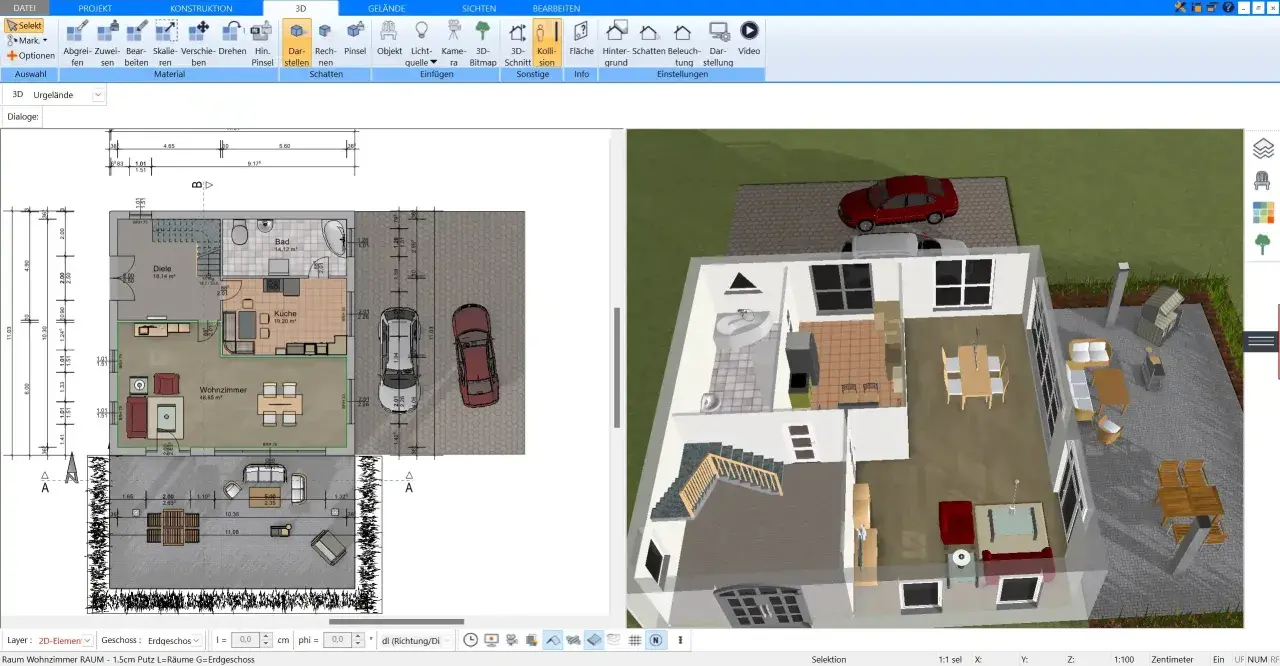The width and height of the screenshot is (1280, 666).
Task: Open Beleuchtung settings
Action: [682, 43]
